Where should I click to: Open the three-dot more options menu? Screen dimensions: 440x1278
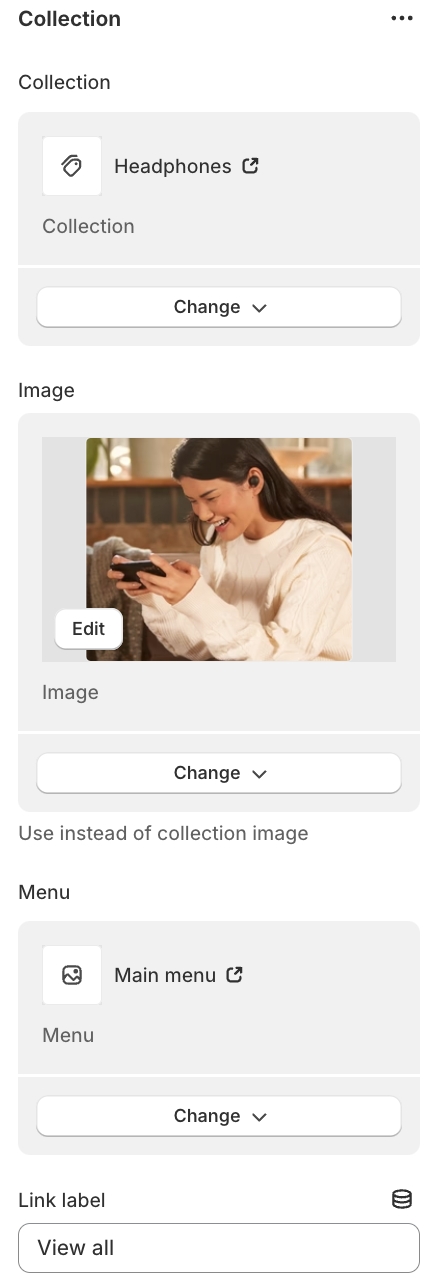402,19
